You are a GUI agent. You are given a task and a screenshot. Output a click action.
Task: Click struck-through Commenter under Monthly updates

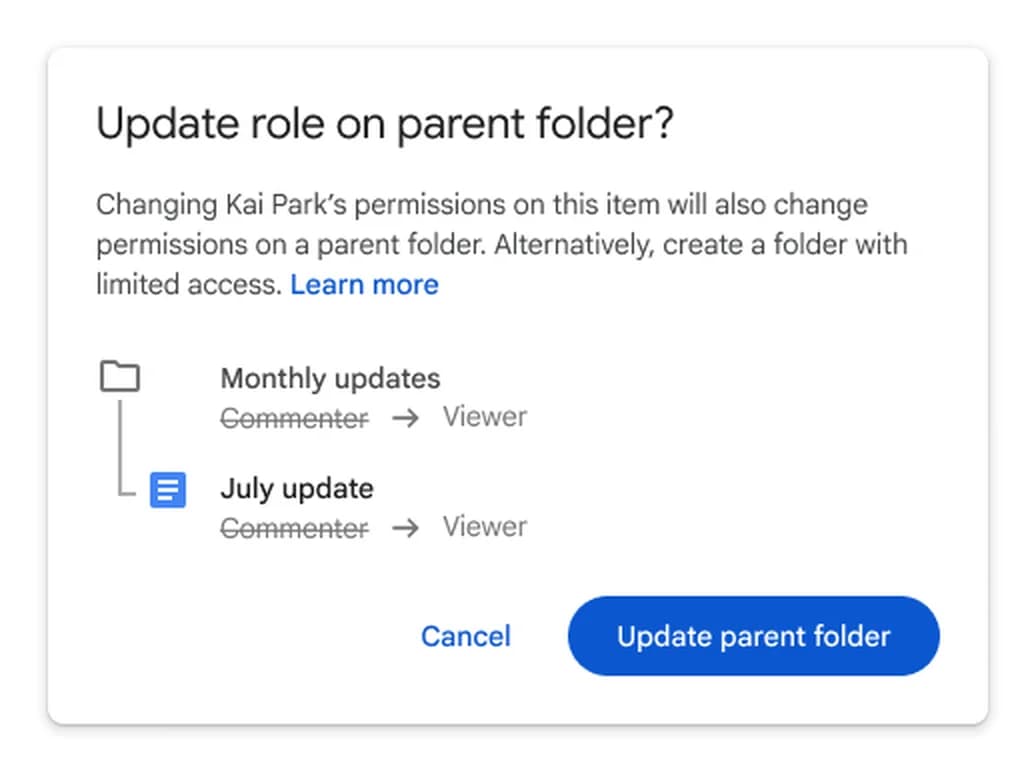(295, 418)
